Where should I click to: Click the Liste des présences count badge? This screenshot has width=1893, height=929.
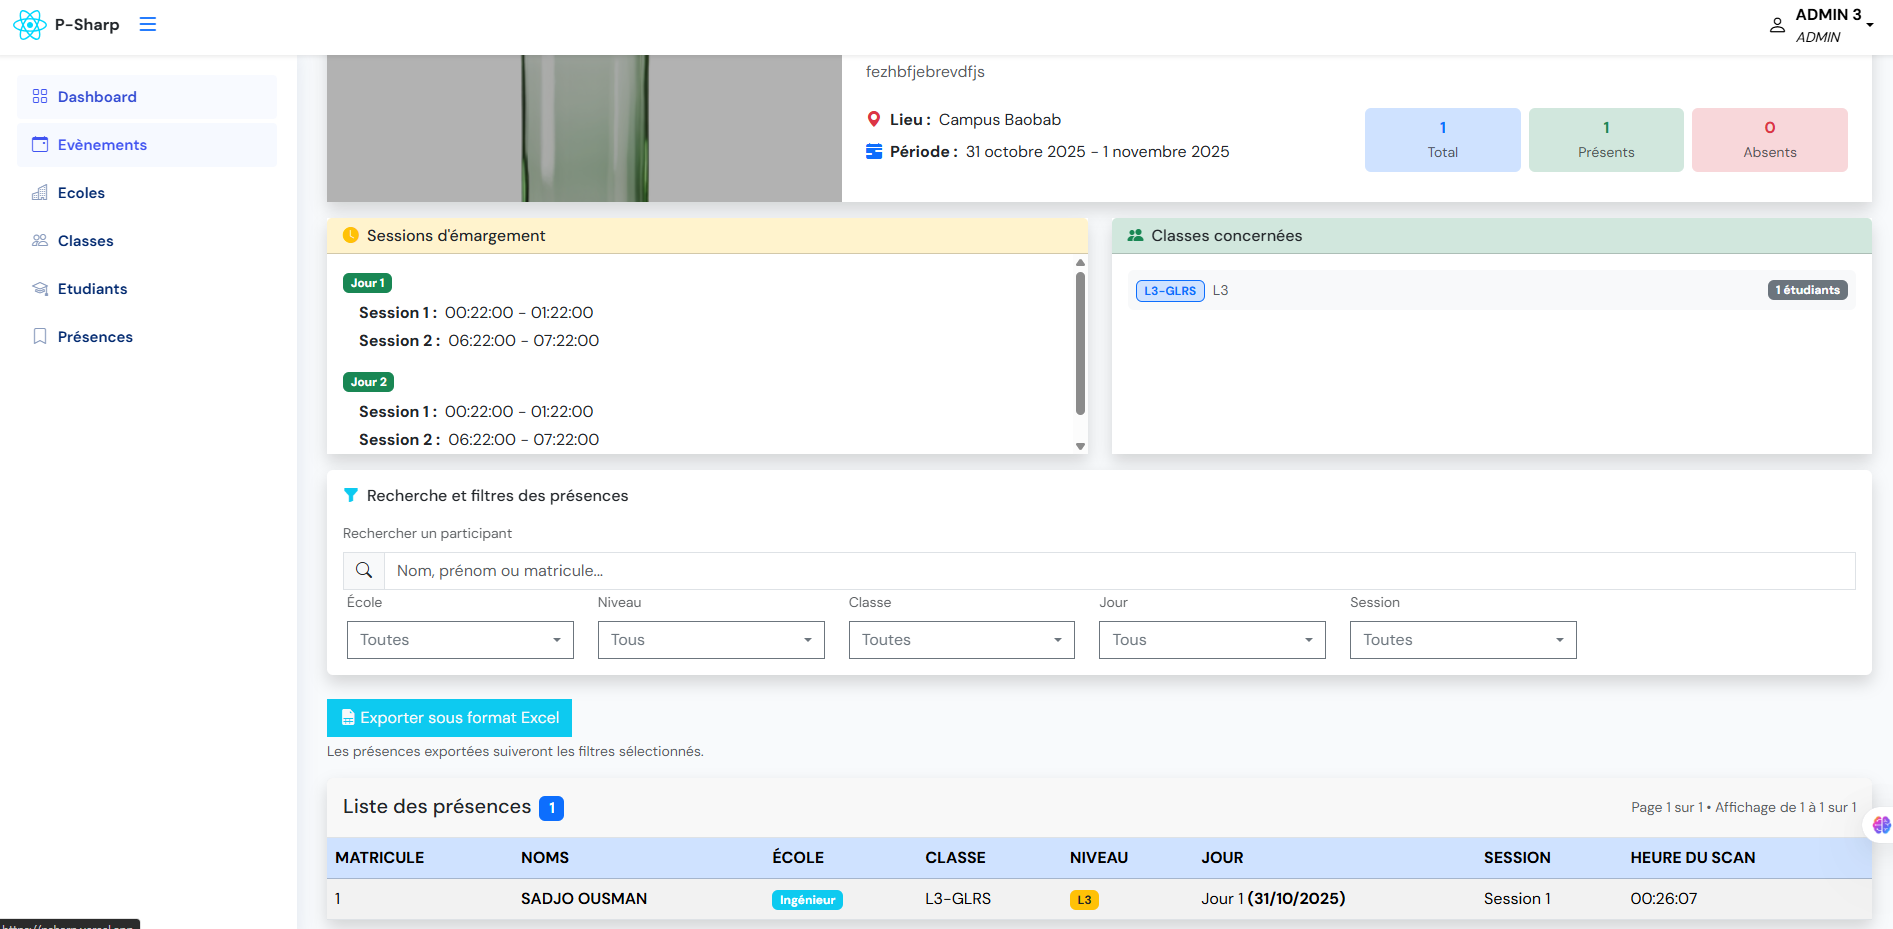point(551,808)
